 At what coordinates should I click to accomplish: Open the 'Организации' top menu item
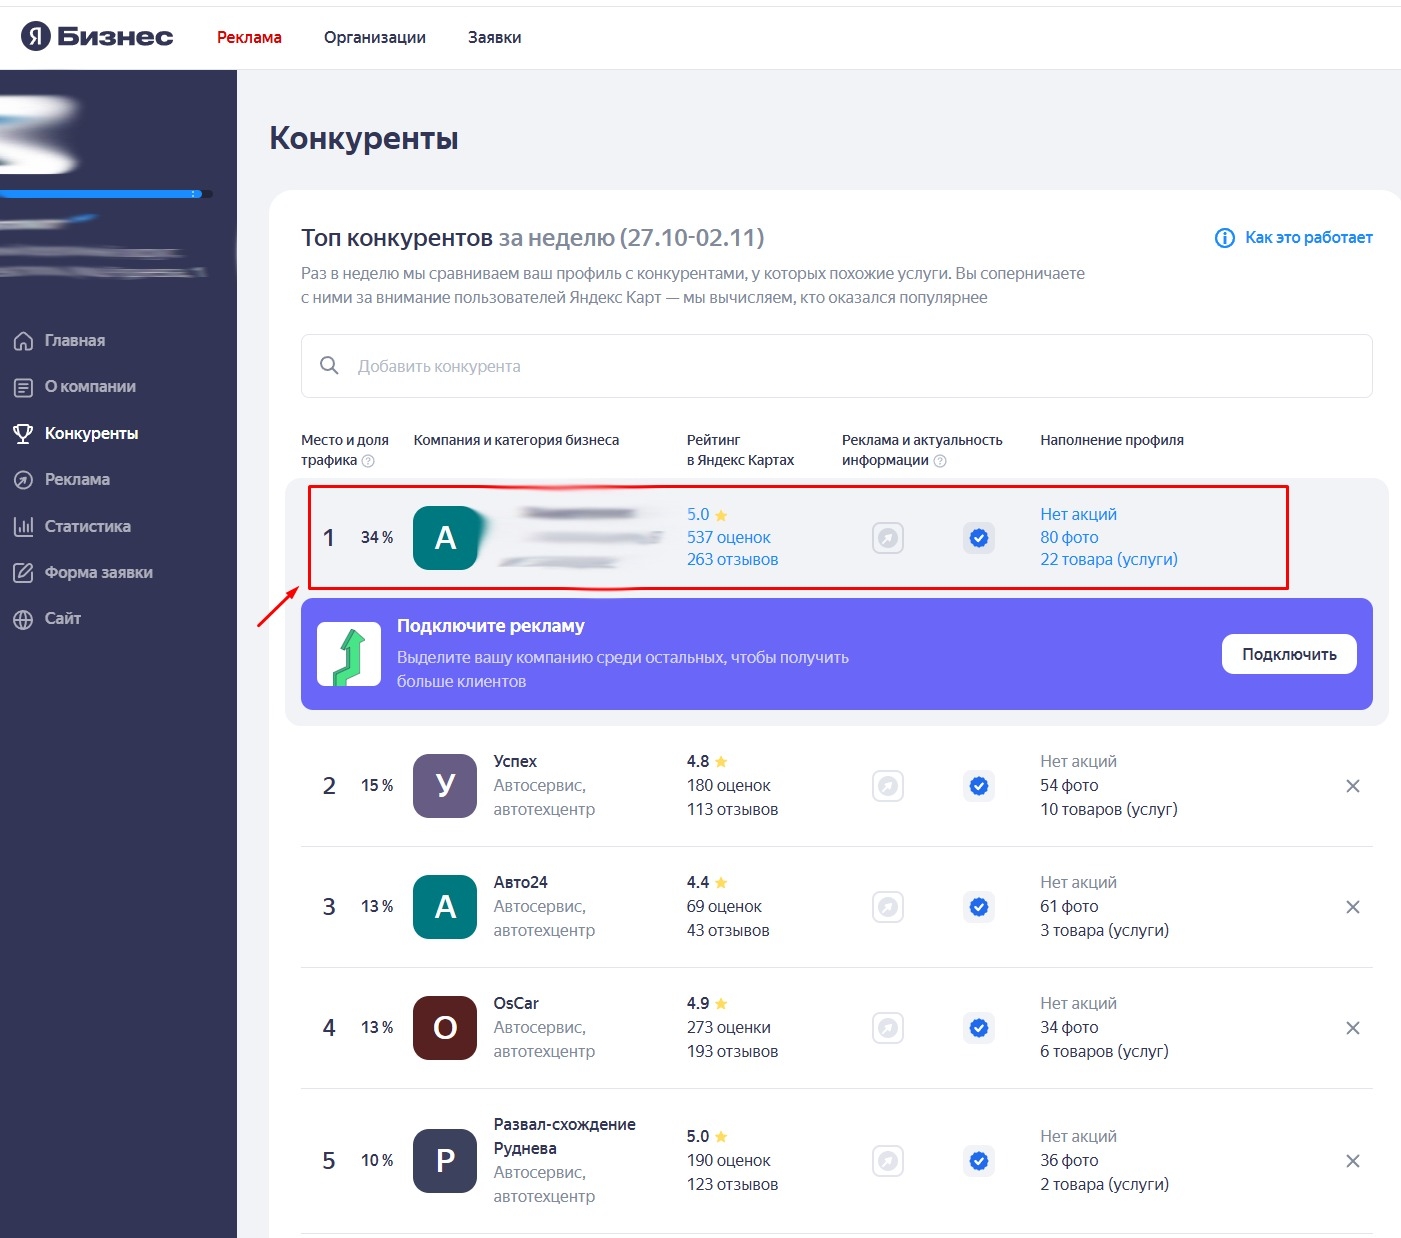click(374, 37)
